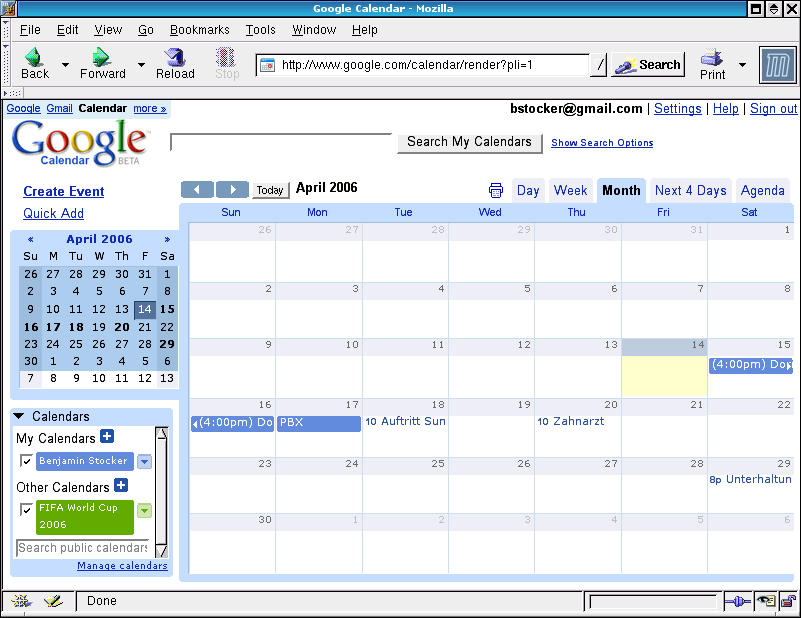Open the Tools menu

(x=261, y=30)
